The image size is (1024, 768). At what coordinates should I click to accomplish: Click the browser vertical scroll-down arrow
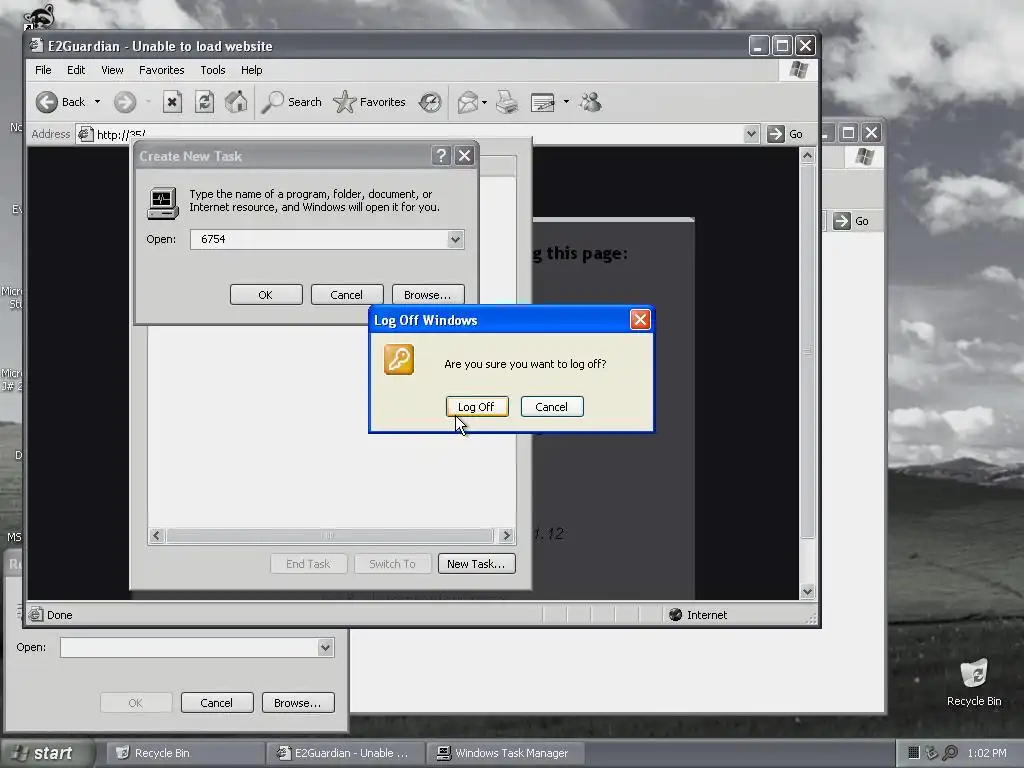click(x=807, y=592)
